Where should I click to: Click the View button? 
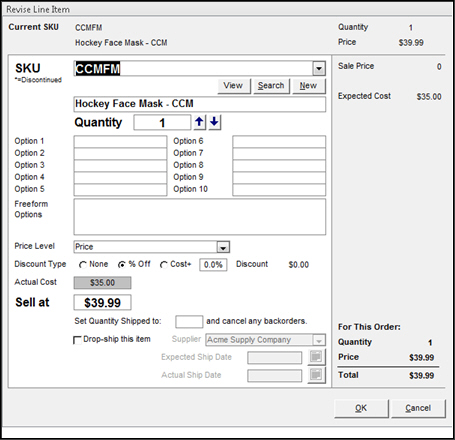(x=233, y=86)
